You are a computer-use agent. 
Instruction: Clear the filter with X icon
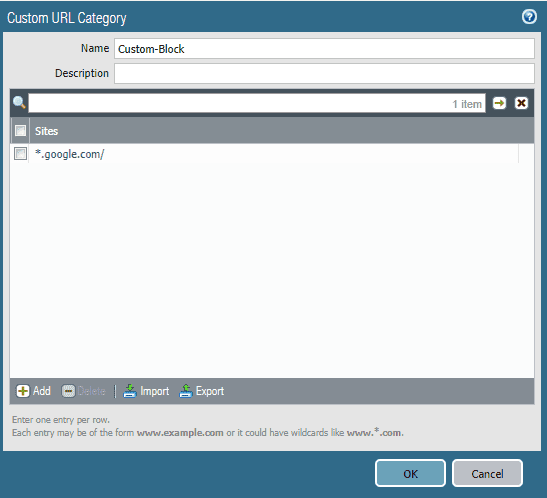click(x=521, y=103)
